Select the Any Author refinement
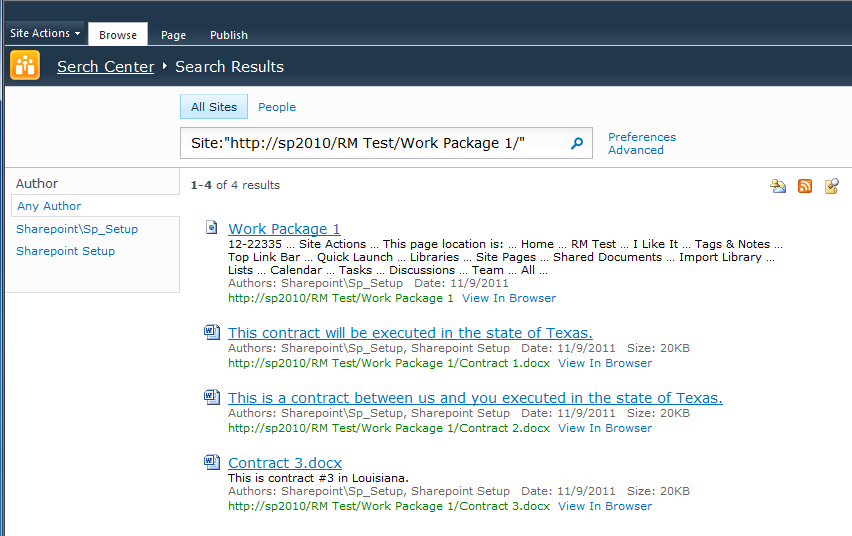The height and width of the screenshot is (536, 852). point(49,206)
